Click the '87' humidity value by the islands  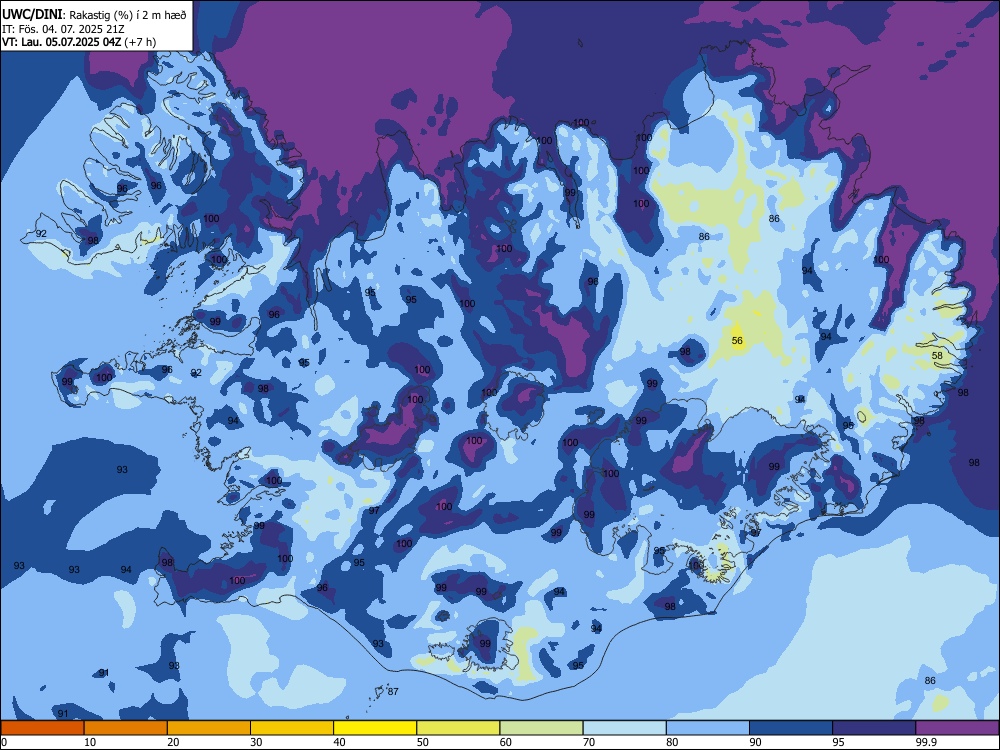393,691
